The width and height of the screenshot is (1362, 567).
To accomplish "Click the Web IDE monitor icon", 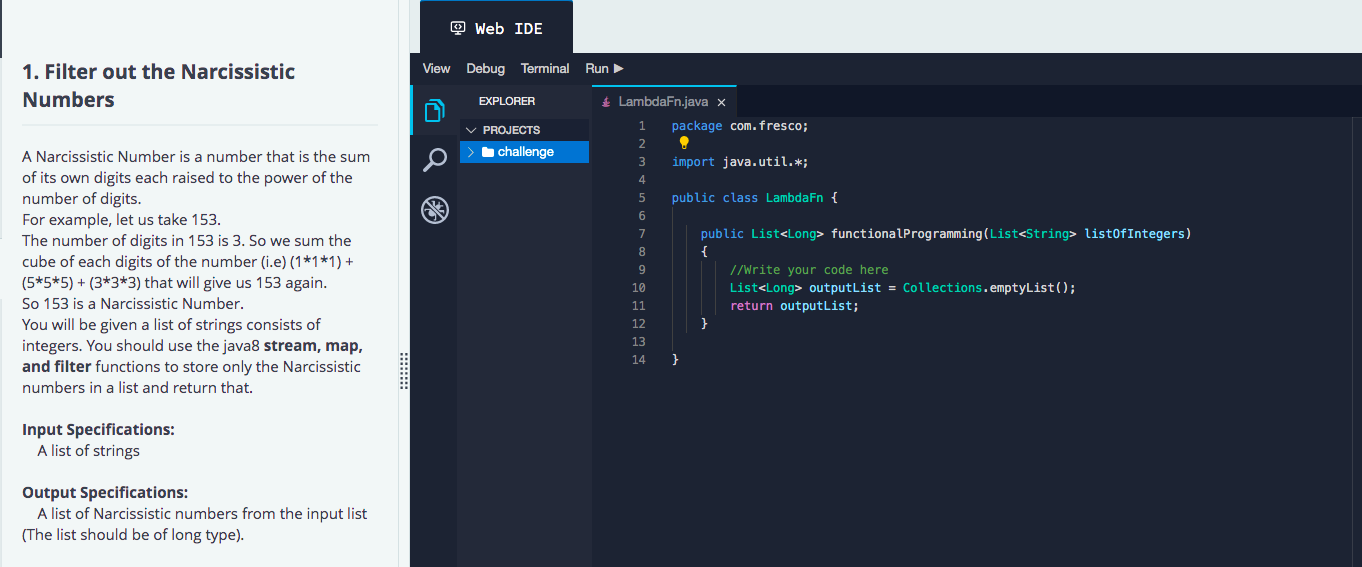I will [458, 28].
